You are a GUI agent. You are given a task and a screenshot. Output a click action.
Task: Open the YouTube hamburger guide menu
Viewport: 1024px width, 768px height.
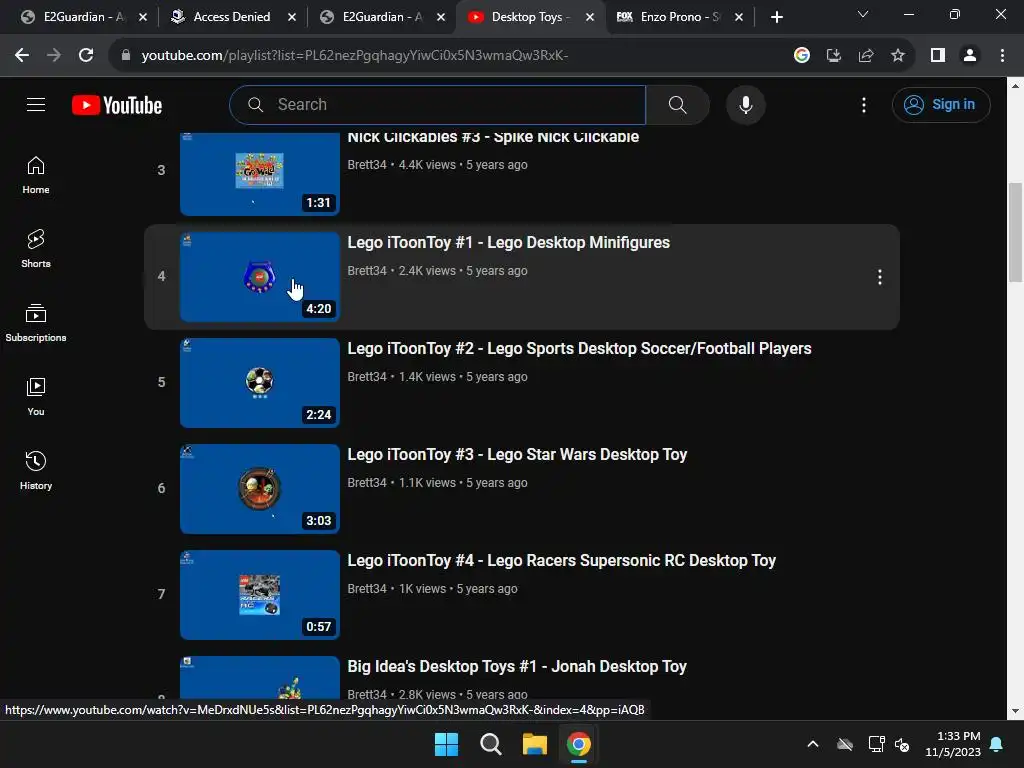tap(36, 104)
